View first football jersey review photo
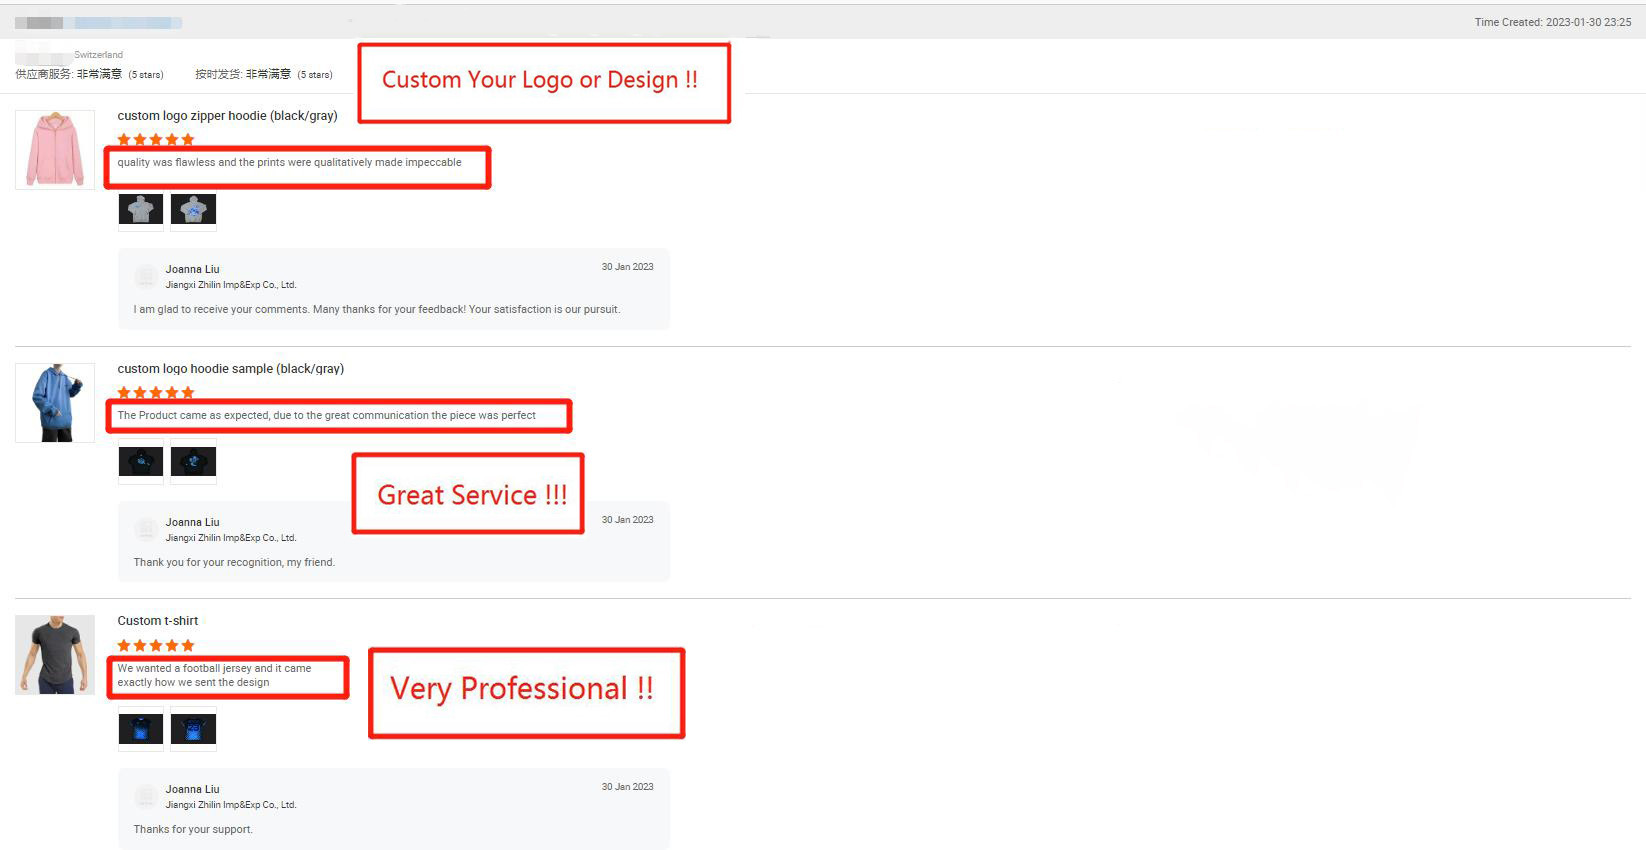The height and width of the screenshot is (850, 1646). pyautogui.click(x=141, y=728)
